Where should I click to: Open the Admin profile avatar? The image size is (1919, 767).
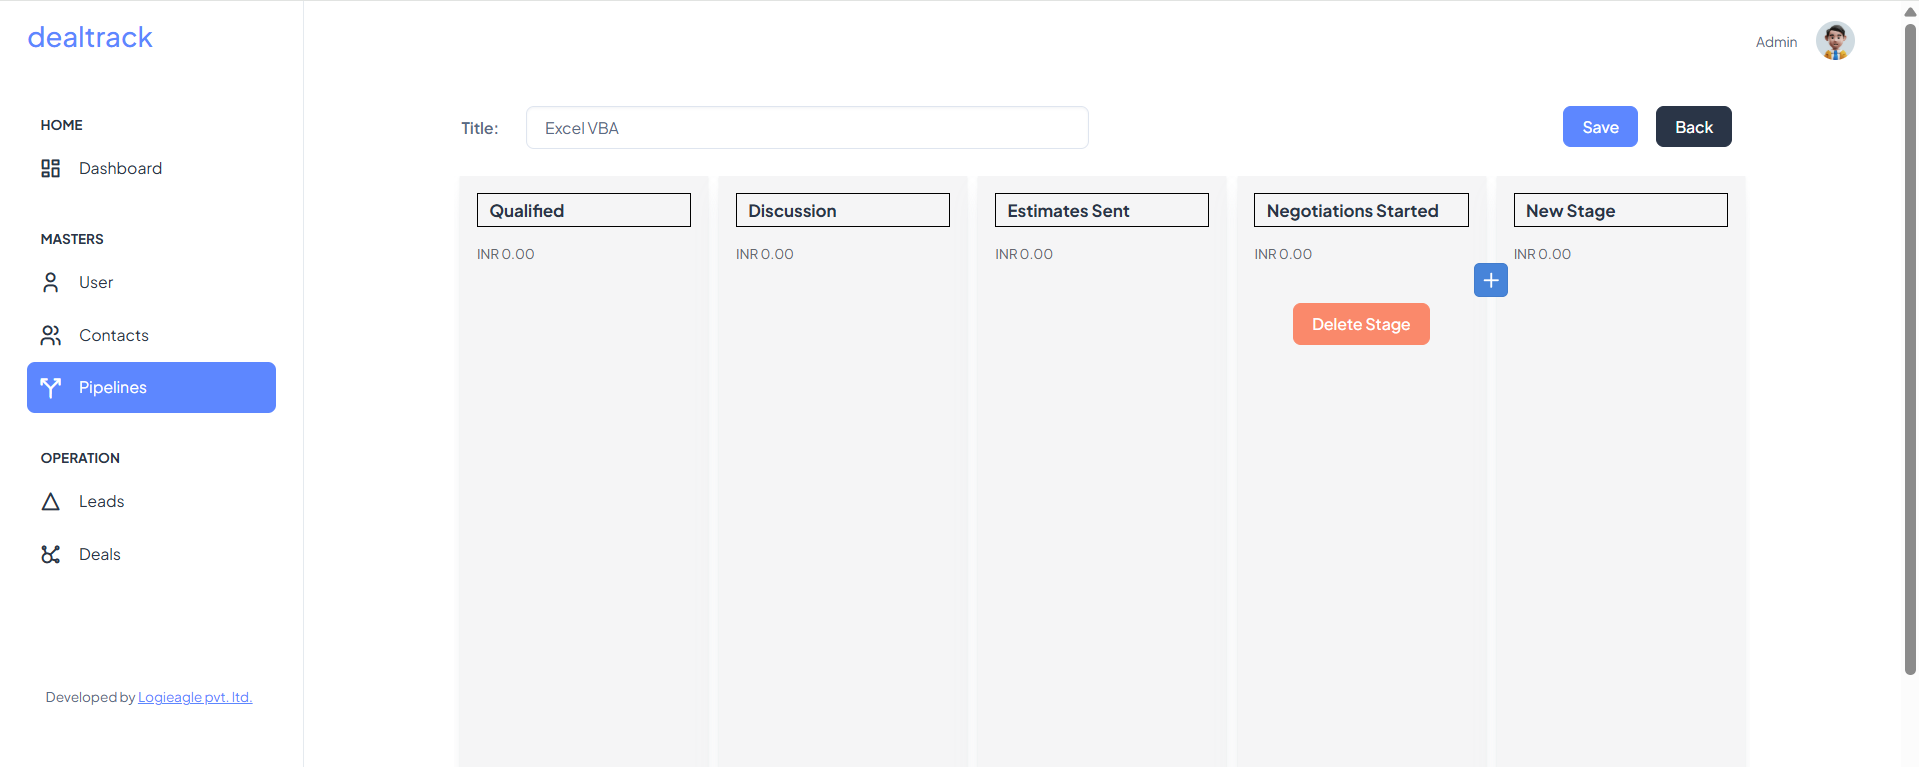[1835, 41]
